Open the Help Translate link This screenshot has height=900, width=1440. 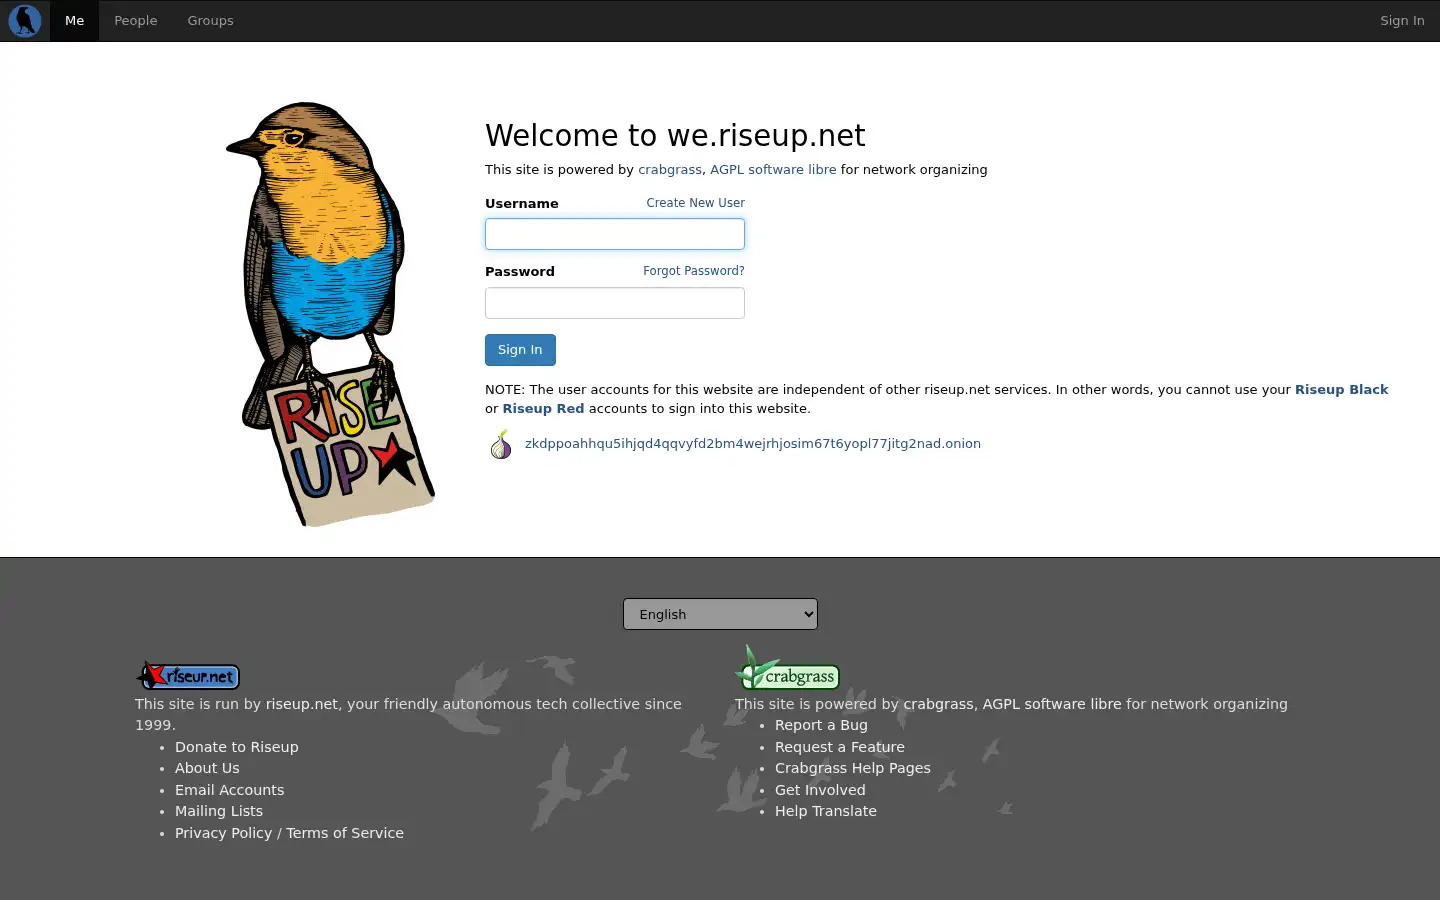[x=826, y=811]
